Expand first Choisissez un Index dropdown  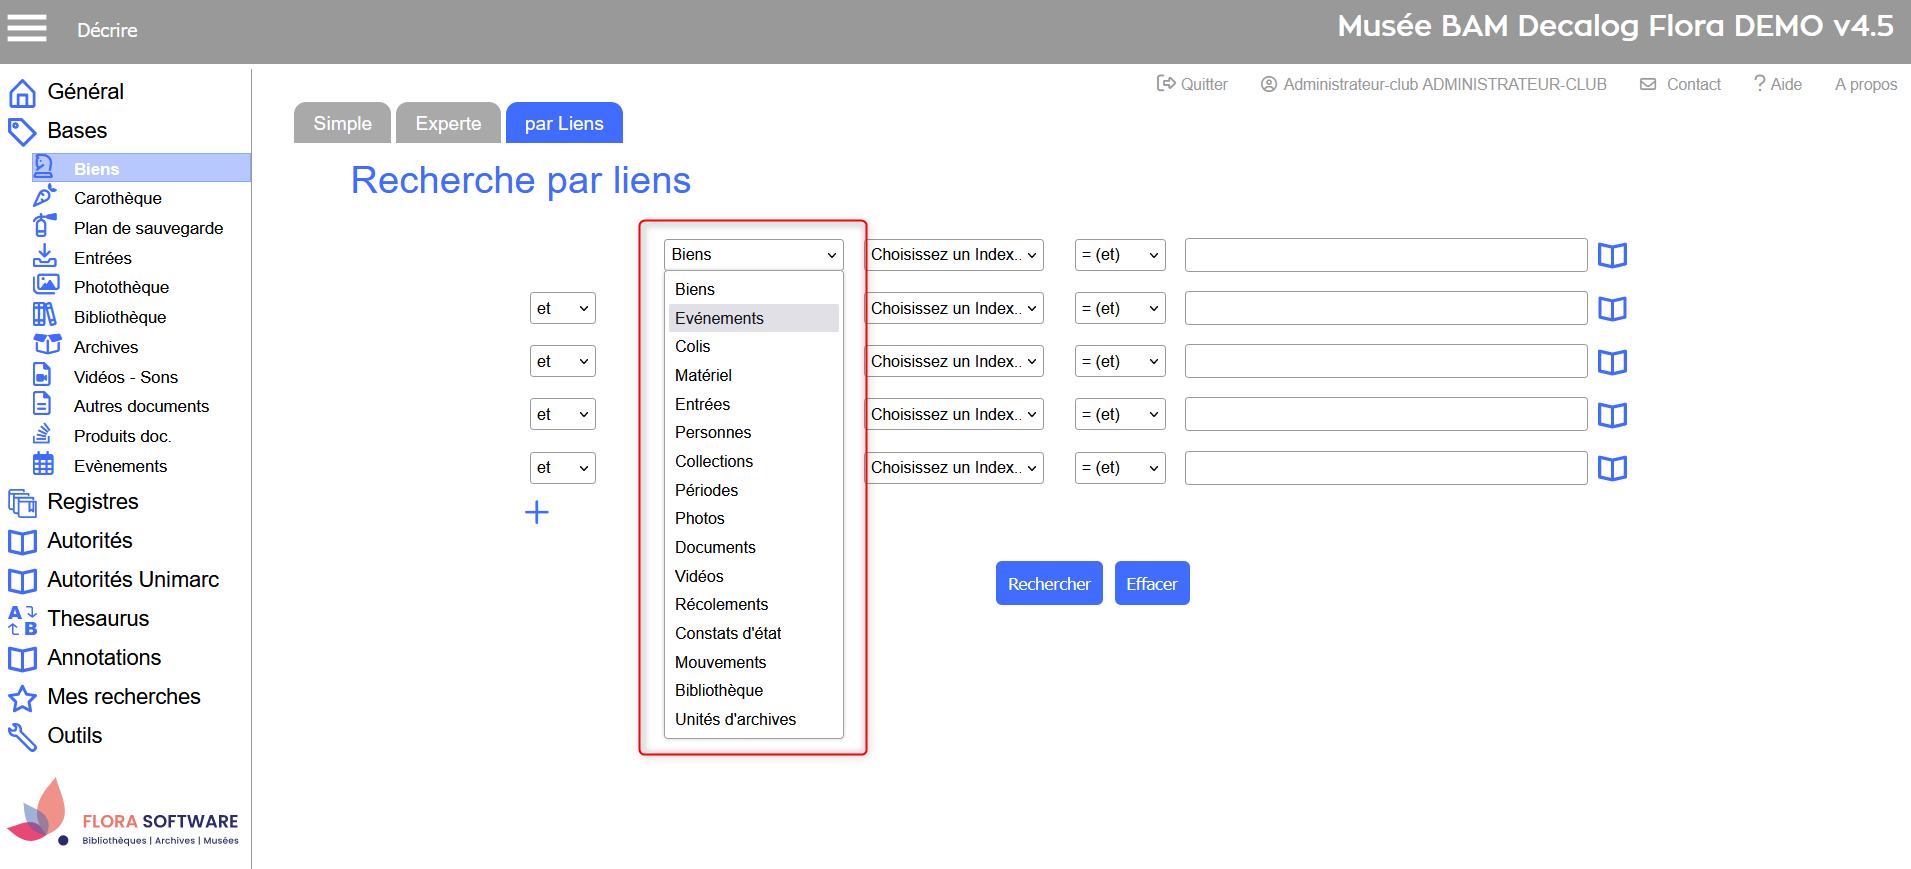[x=953, y=255]
